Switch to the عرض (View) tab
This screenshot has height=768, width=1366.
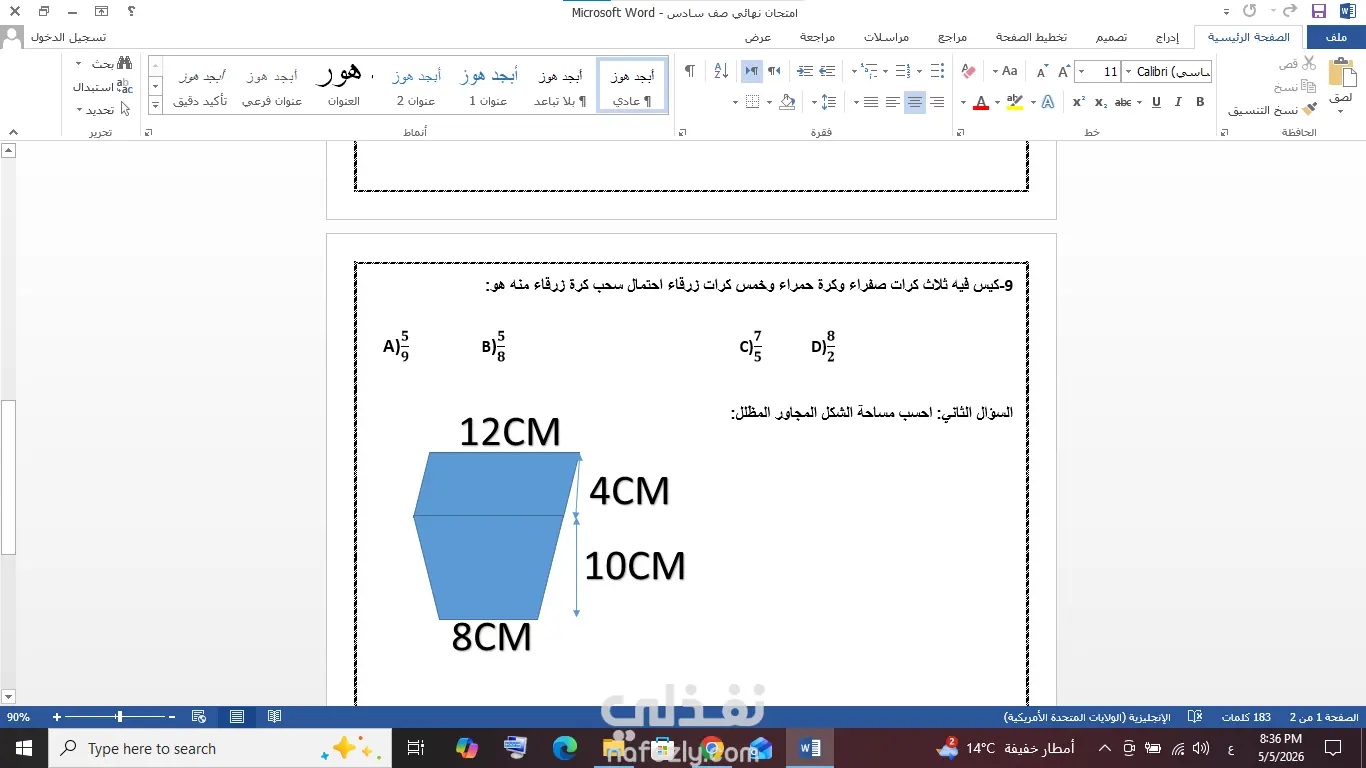pyautogui.click(x=758, y=37)
